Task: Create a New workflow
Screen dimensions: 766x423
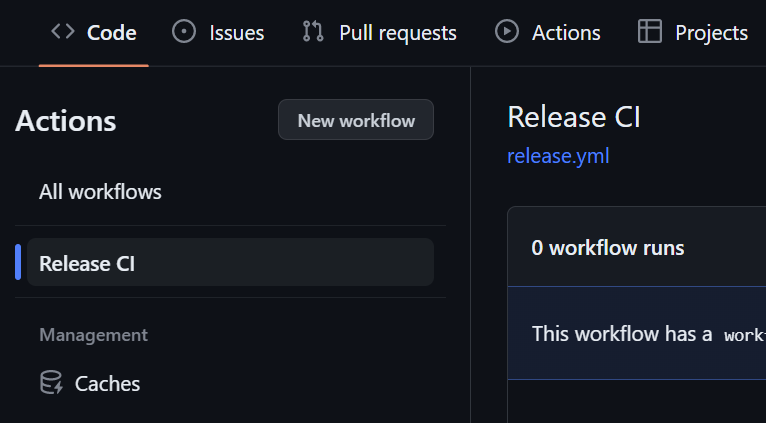Action: coord(356,120)
